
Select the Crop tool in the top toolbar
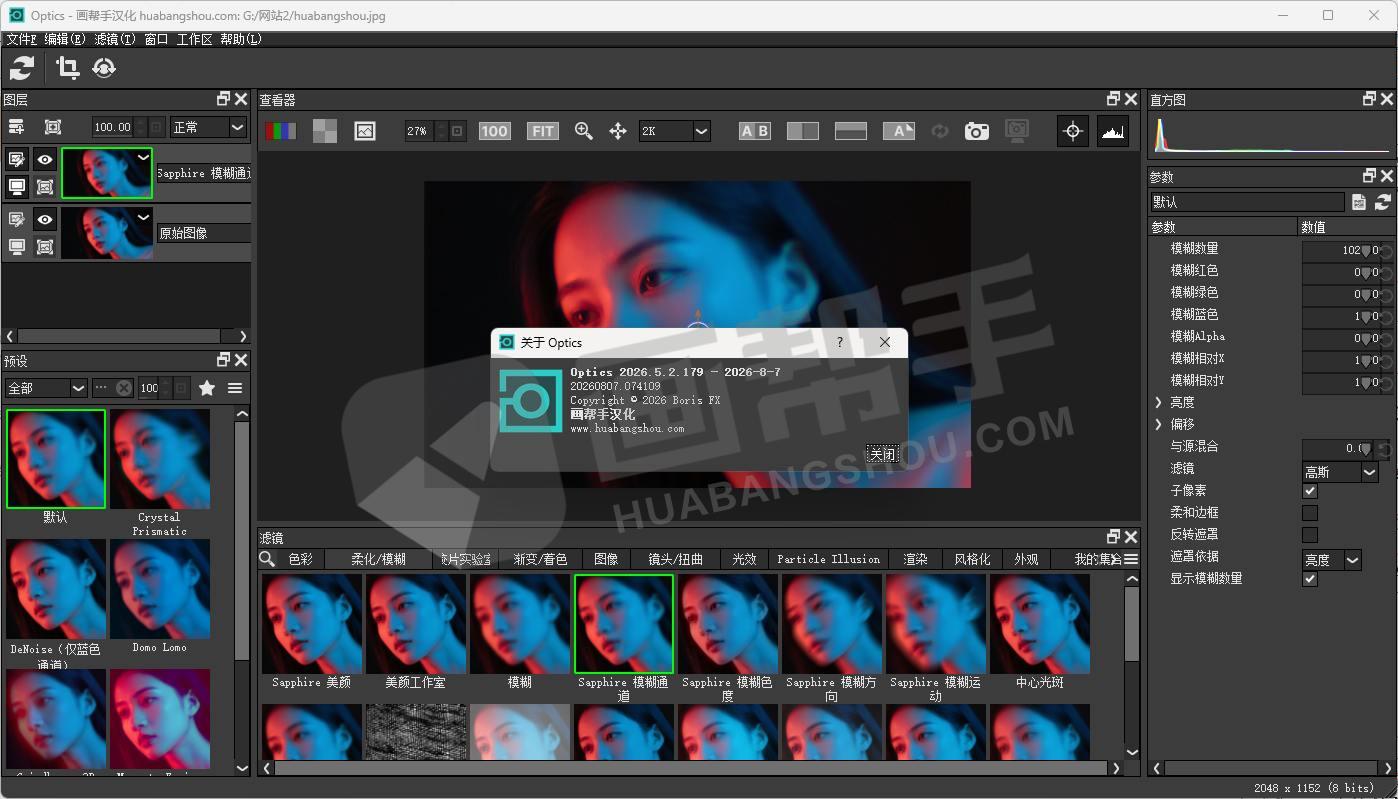point(67,68)
